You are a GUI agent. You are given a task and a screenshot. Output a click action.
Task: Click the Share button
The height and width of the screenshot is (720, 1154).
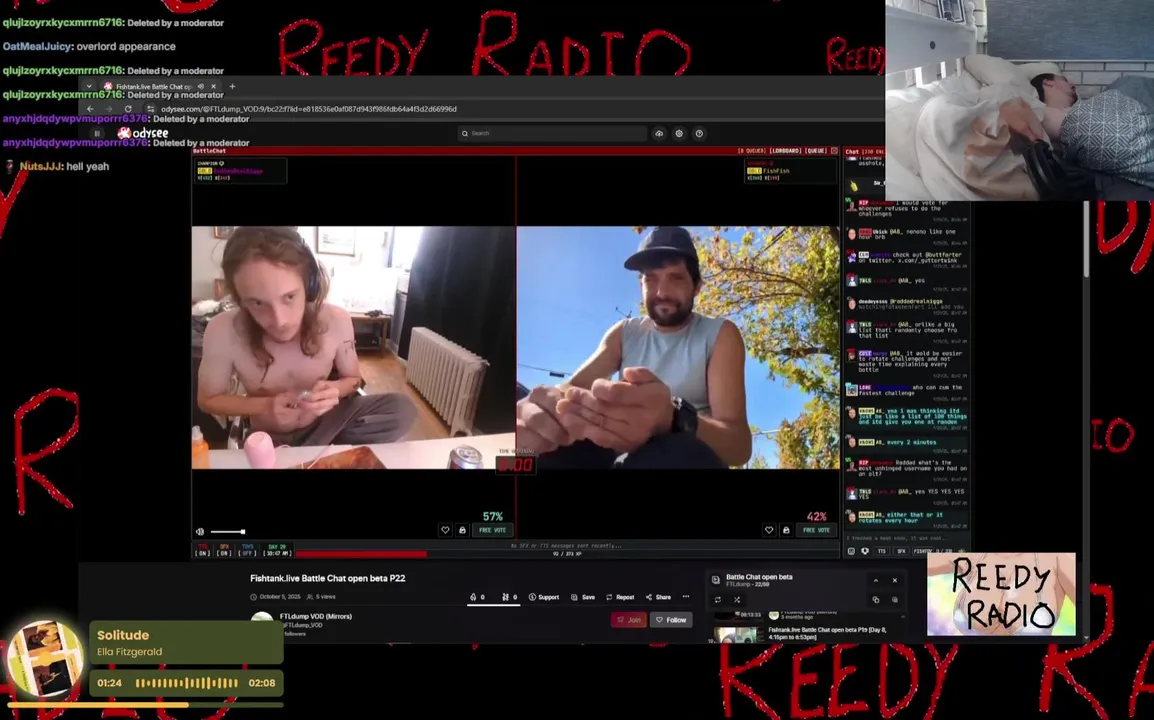point(658,597)
